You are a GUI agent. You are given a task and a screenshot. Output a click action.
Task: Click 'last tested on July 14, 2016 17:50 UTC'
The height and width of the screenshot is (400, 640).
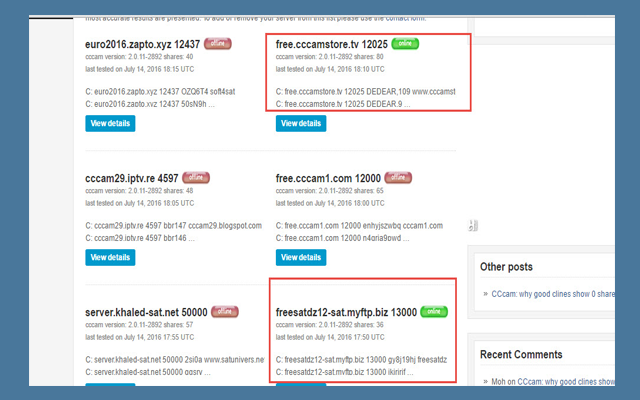click(330, 337)
